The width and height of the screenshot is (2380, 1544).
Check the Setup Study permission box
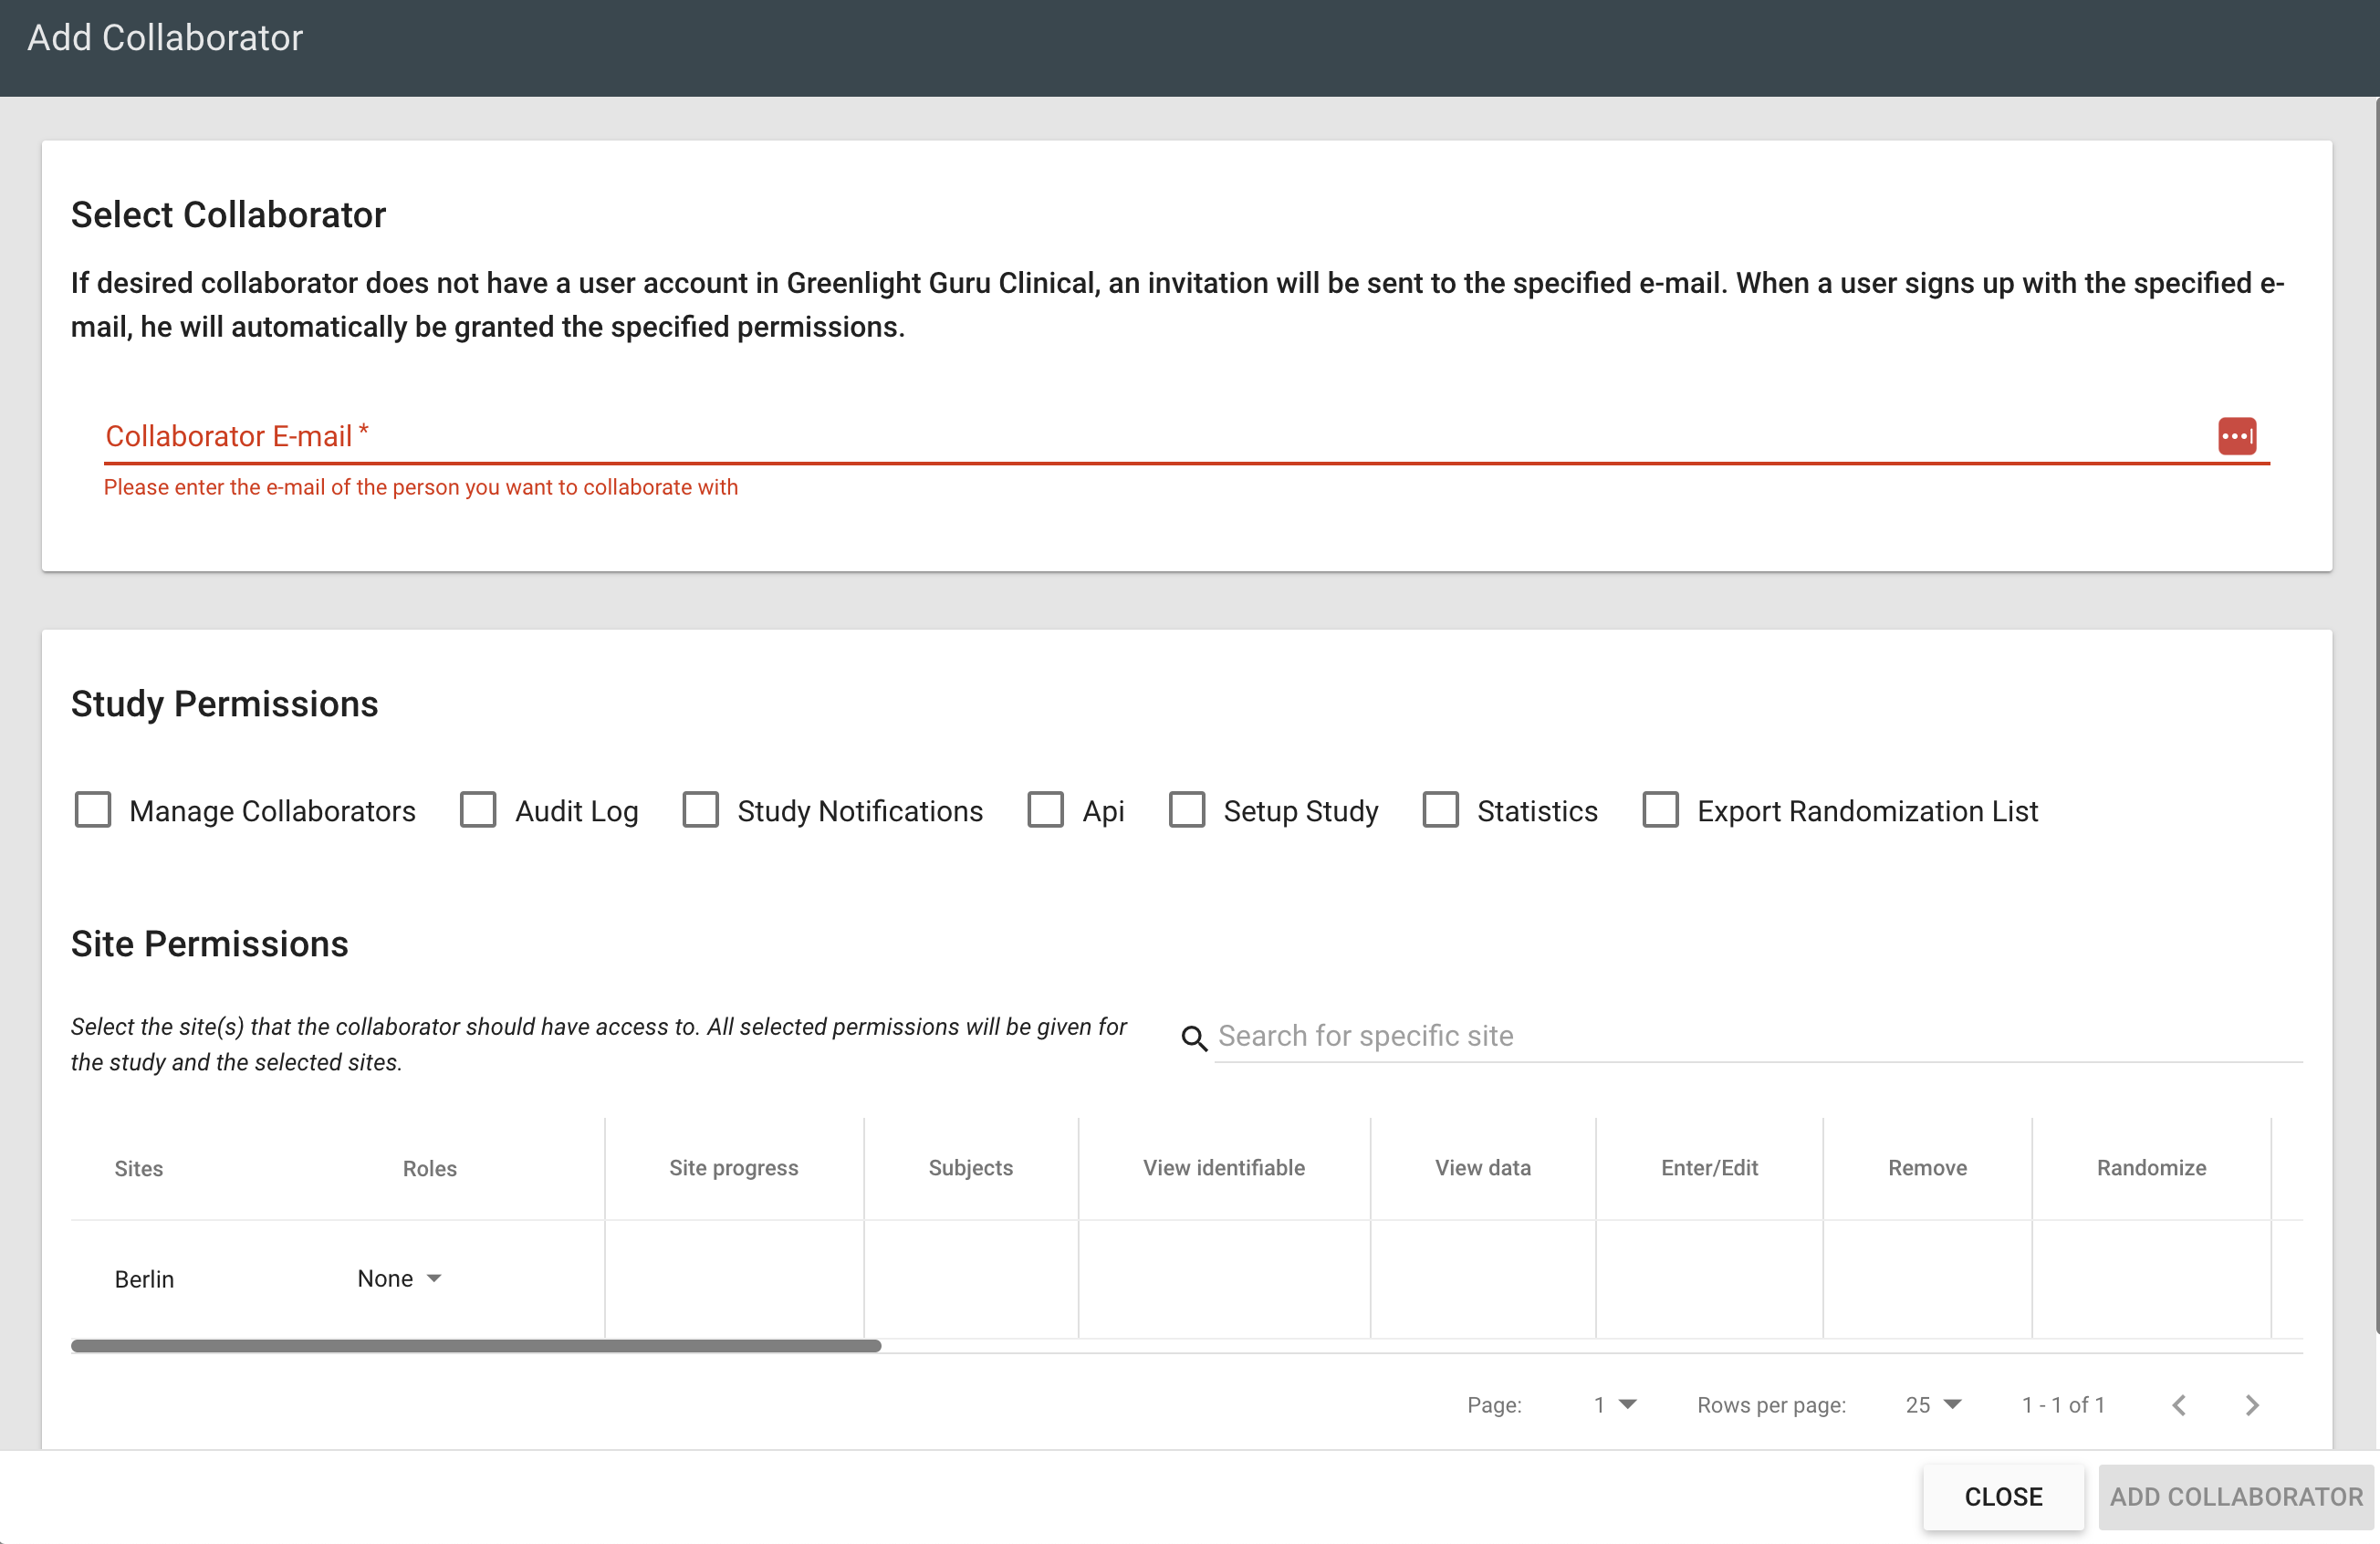(x=1187, y=810)
